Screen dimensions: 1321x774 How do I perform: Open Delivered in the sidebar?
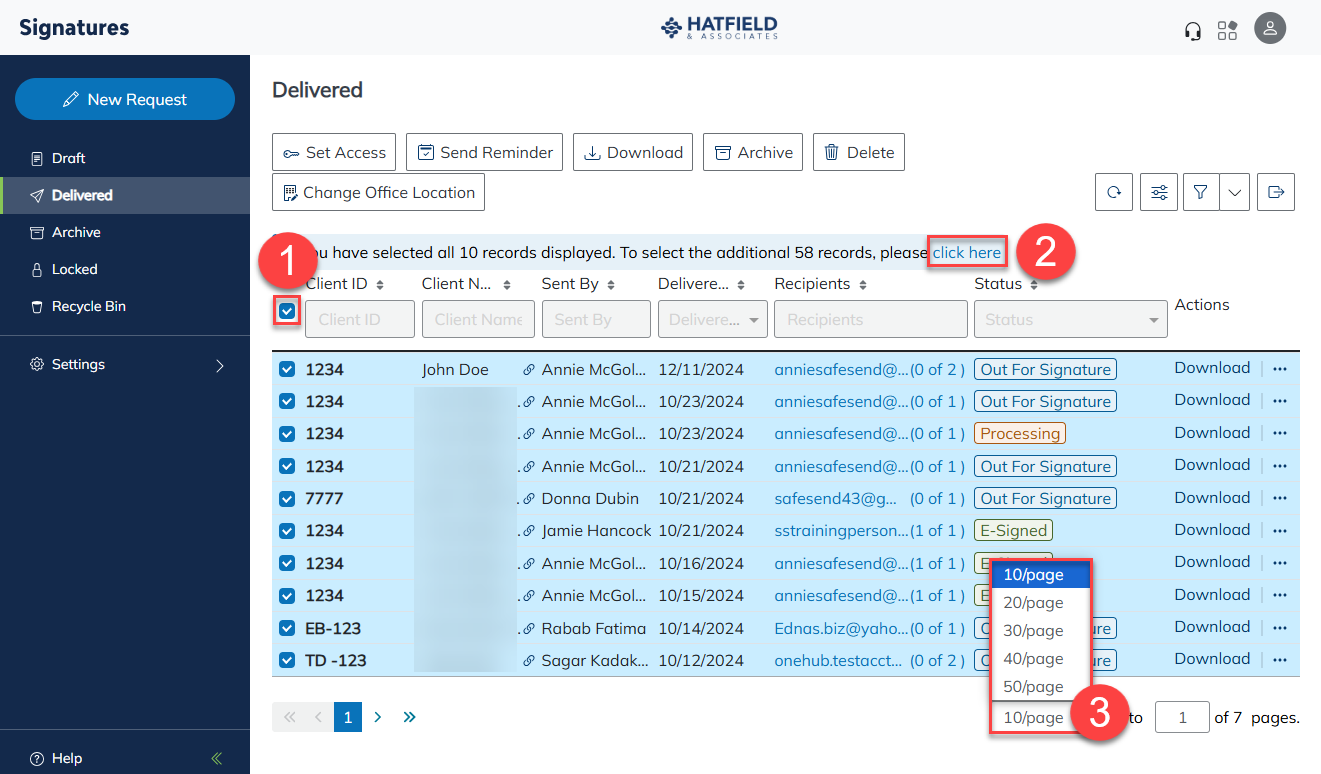(125, 195)
